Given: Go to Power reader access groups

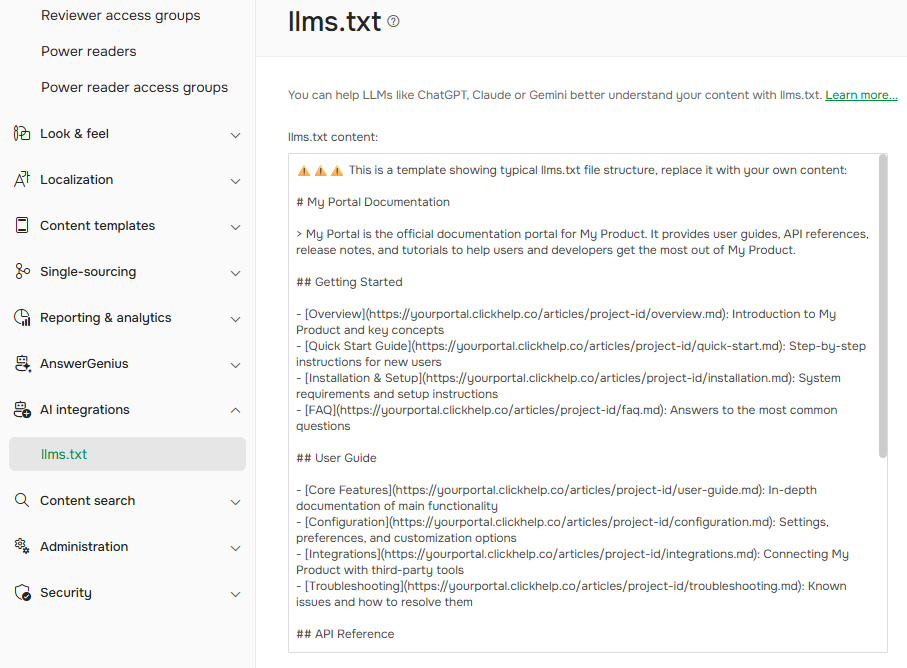Looking at the screenshot, I should pyautogui.click(x=134, y=87).
